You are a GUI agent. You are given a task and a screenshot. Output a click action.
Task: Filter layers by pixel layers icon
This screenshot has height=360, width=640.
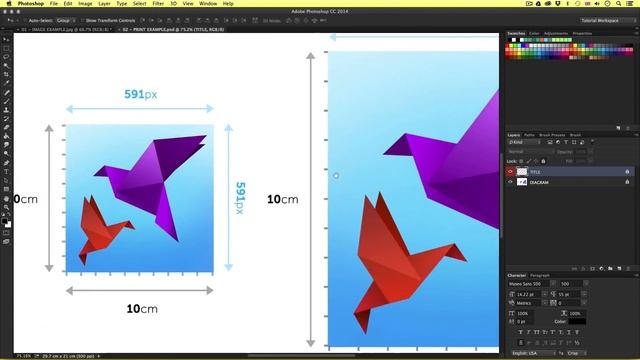point(550,142)
